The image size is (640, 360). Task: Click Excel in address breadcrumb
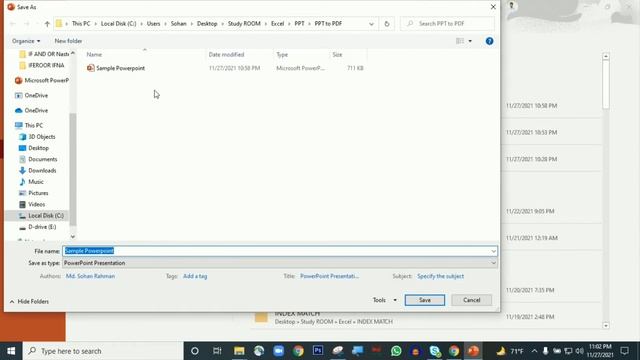tap(278, 24)
